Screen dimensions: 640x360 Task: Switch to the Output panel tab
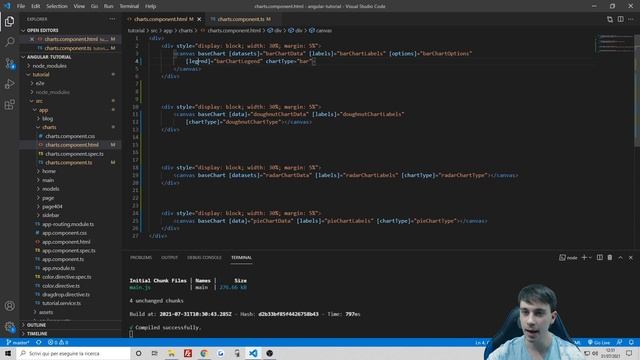[169, 258]
